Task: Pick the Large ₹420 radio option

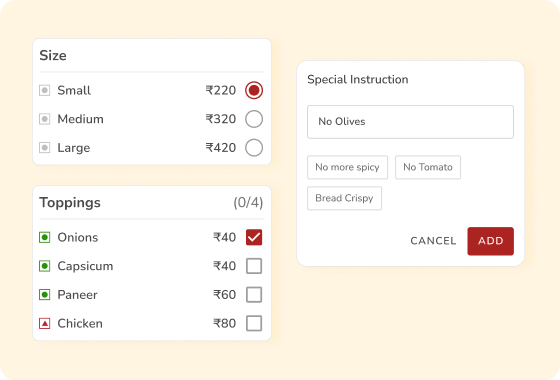Action: pyautogui.click(x=254, y=148)
